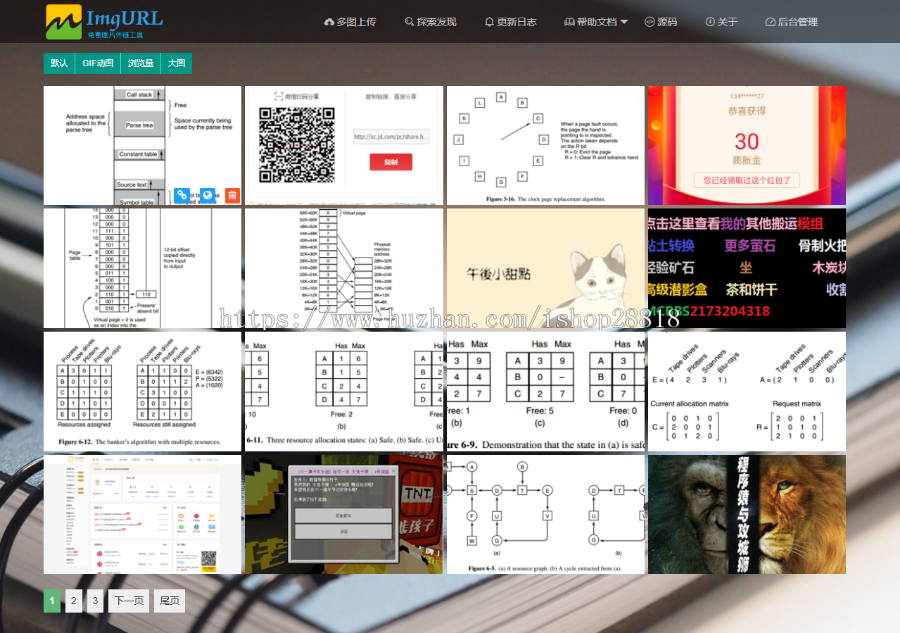Open the black 点击这里查看 colored text thumbnail
Screen dimensions: 900x633
pos(747,268)
